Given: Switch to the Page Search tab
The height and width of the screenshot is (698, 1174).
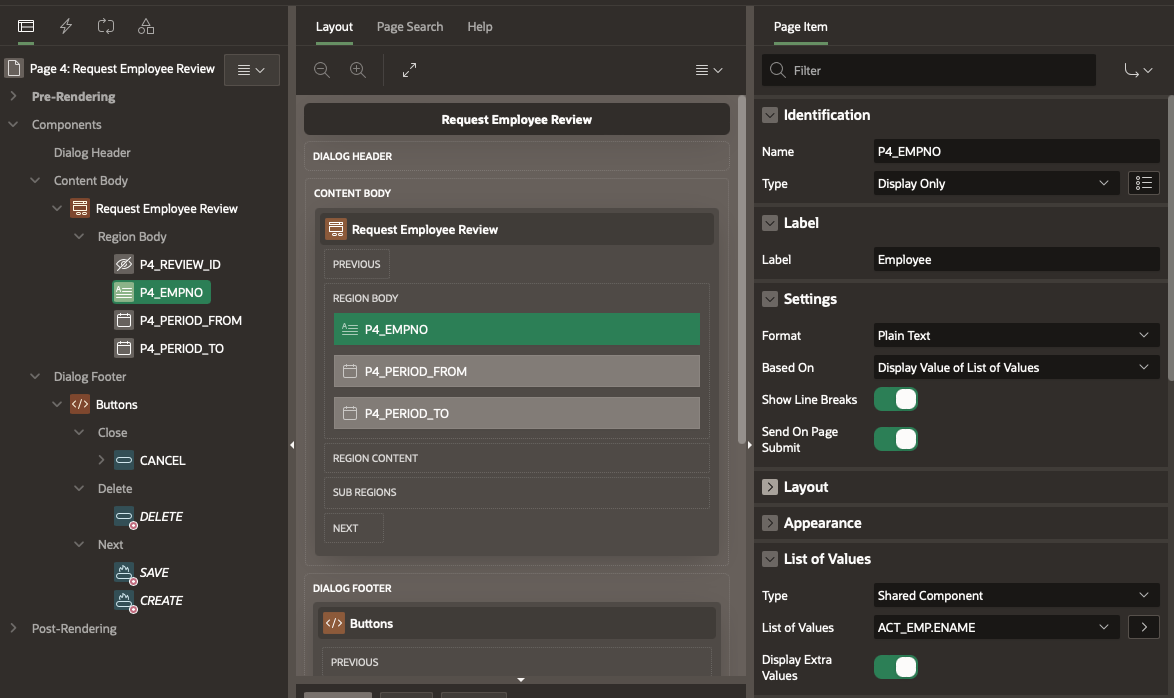Looking at the screenshot, I should [410, 26].
